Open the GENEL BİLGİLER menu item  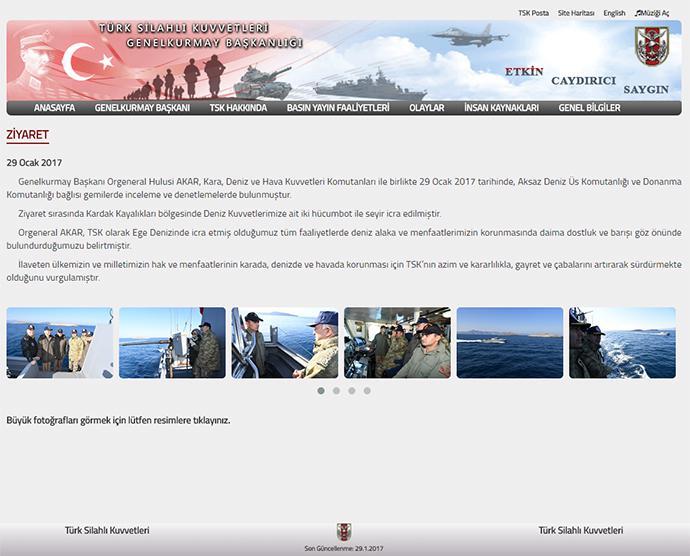pyautogui.click(x=589, y=108)
